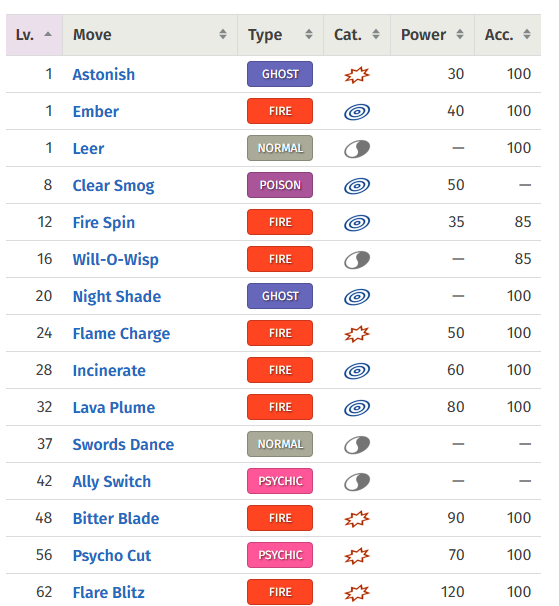Open the Bitter Blade move link

(116, 519)
